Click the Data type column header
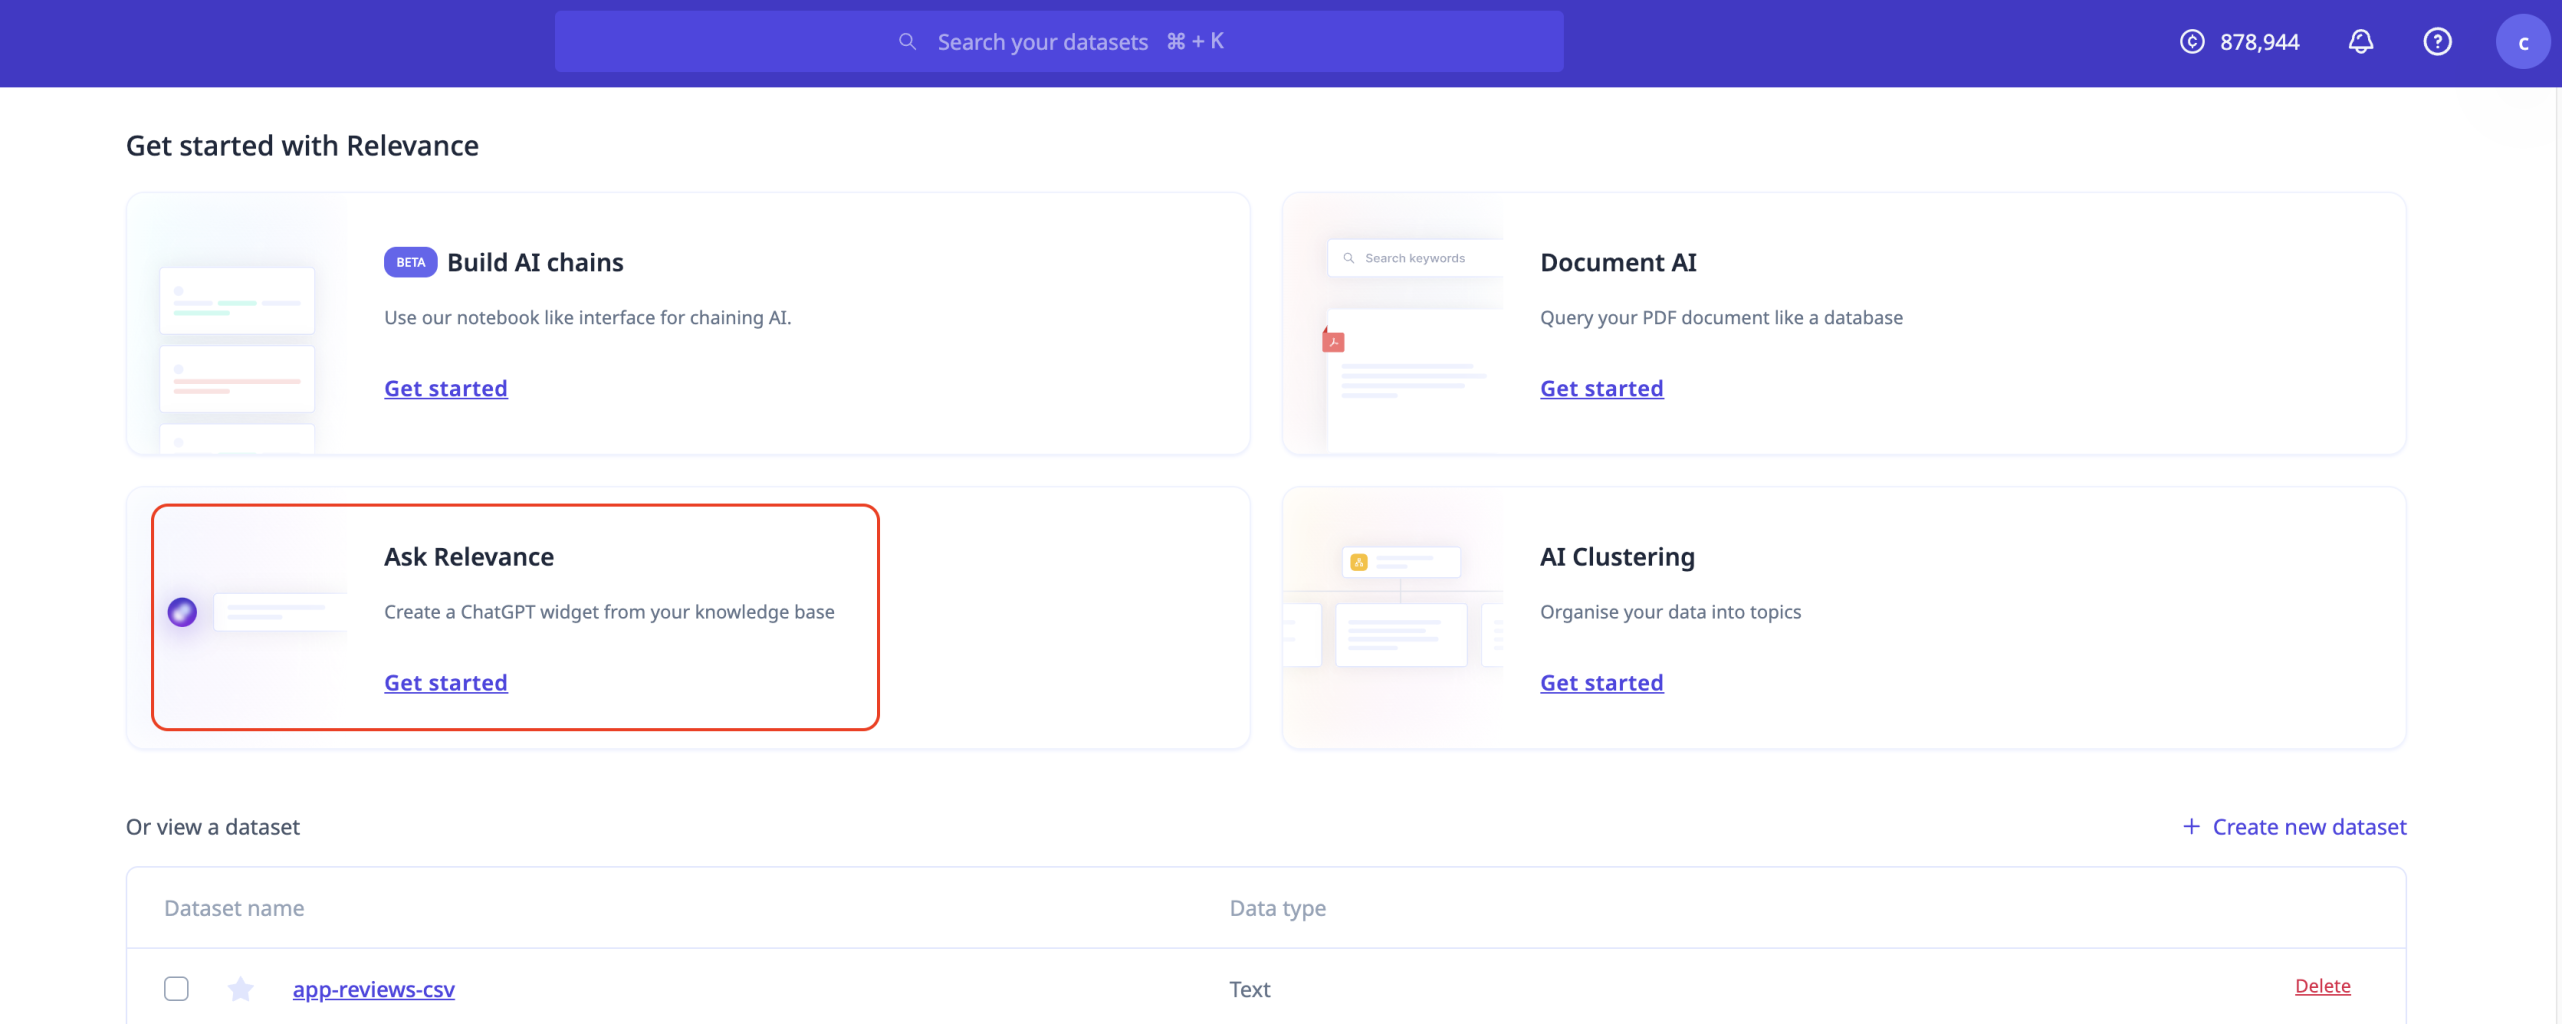Viewport: 2562px width, 1024px height. coord(1277,908)
